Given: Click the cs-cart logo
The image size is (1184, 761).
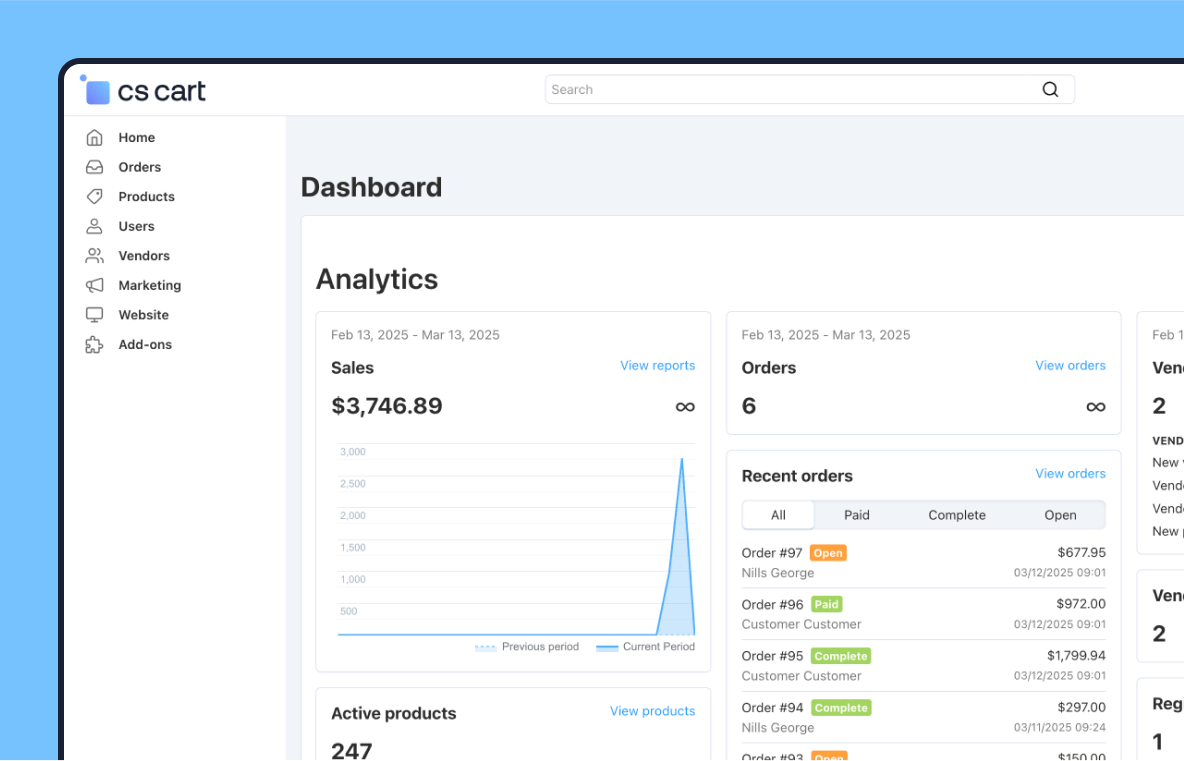Looking at the screenshot, I should tap(142, 90).
